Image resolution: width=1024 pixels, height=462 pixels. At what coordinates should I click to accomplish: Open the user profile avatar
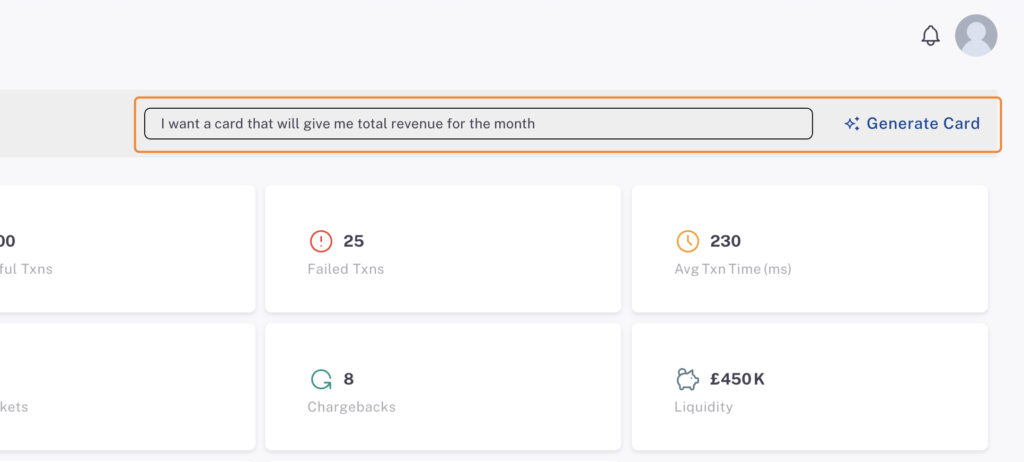tap(976, 35)
